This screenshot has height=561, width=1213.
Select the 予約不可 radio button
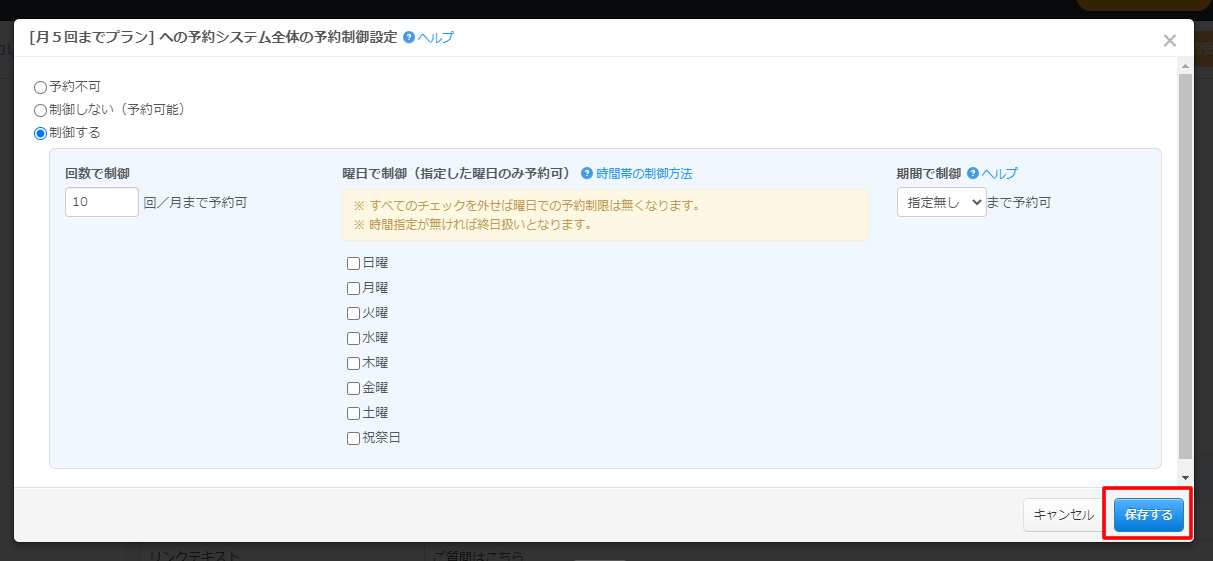pos(41,87)
